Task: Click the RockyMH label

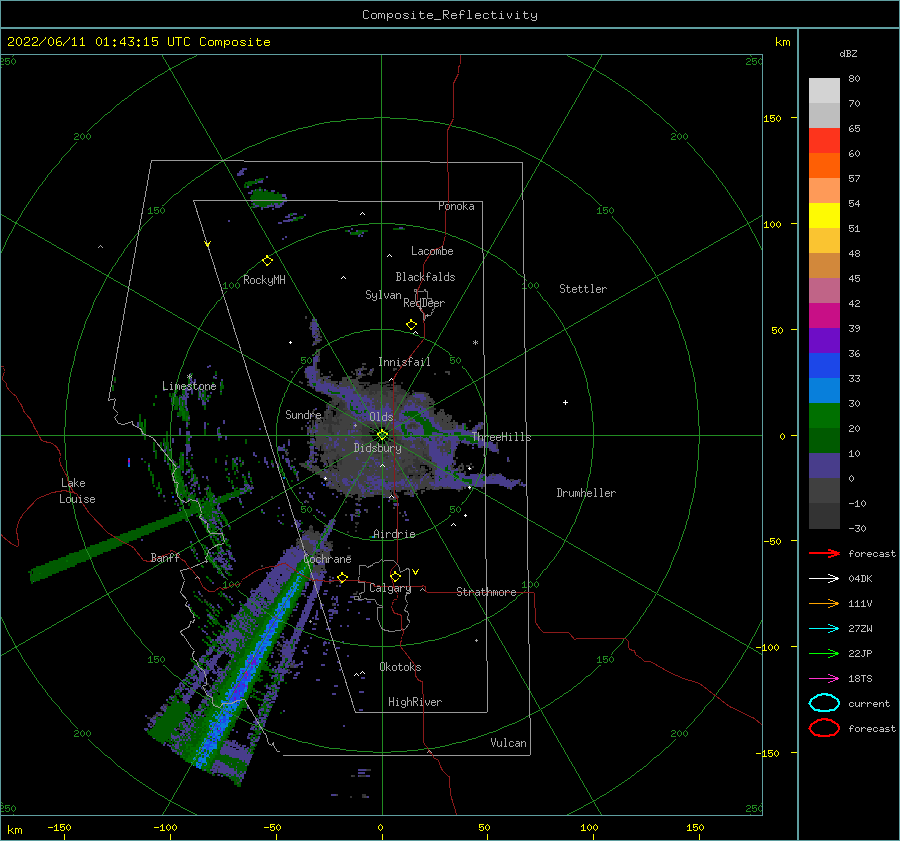Action: tap(264, 280)
